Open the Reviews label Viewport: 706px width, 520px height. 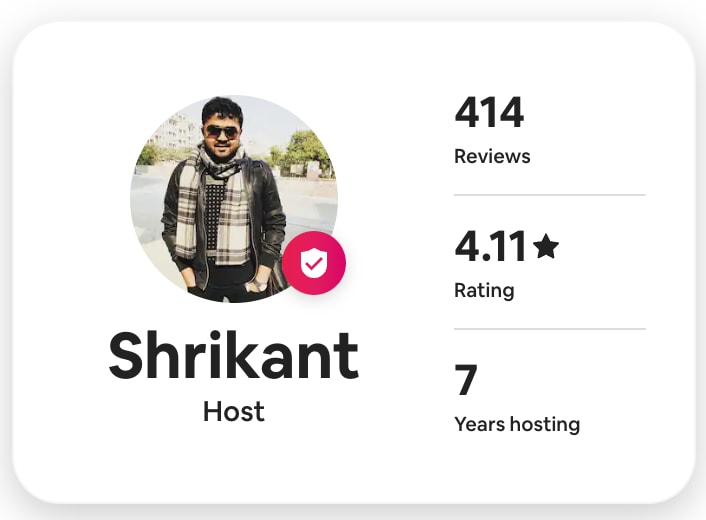[x=492, y=157]
